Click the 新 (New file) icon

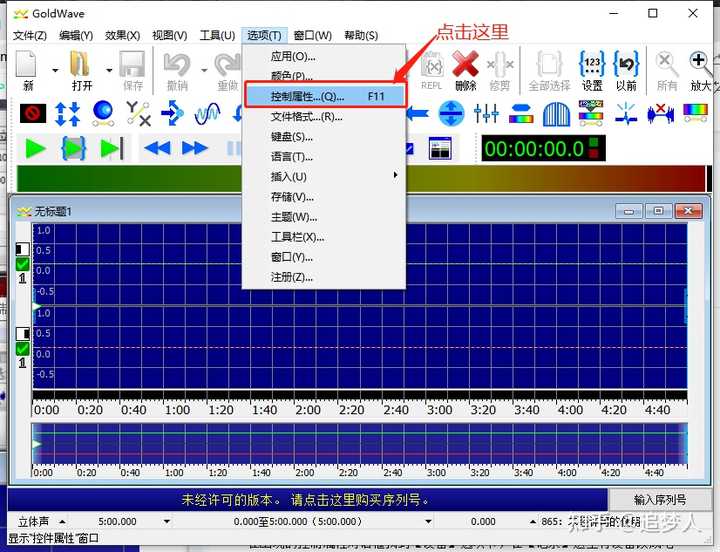click(x=26, y=64)
